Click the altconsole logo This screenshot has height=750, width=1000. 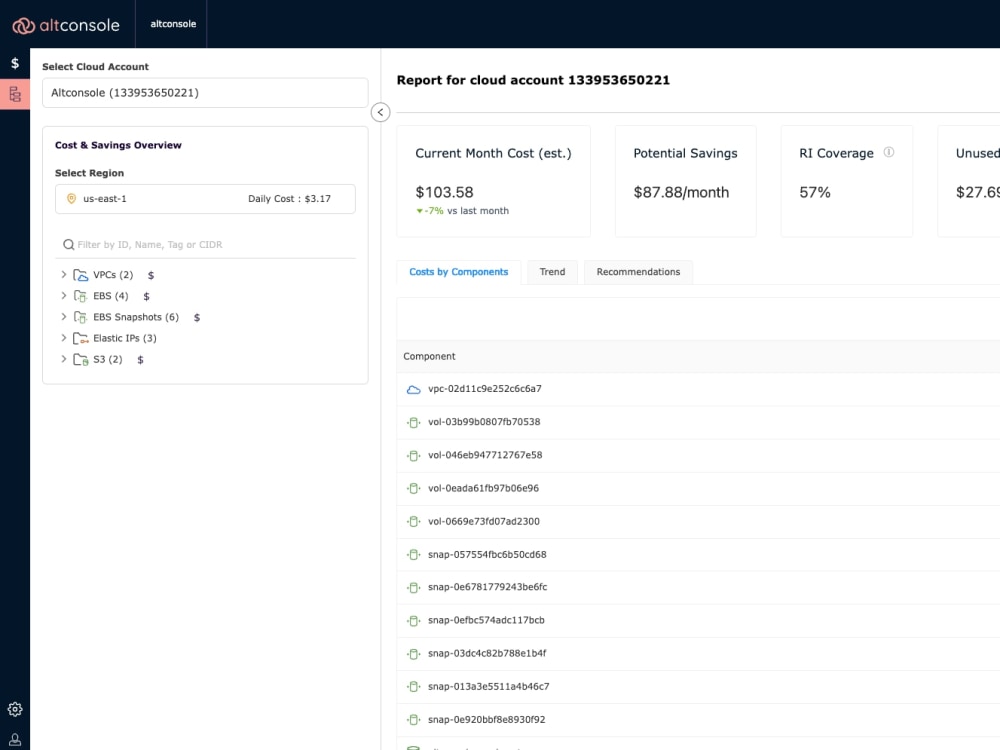point(66,25)
